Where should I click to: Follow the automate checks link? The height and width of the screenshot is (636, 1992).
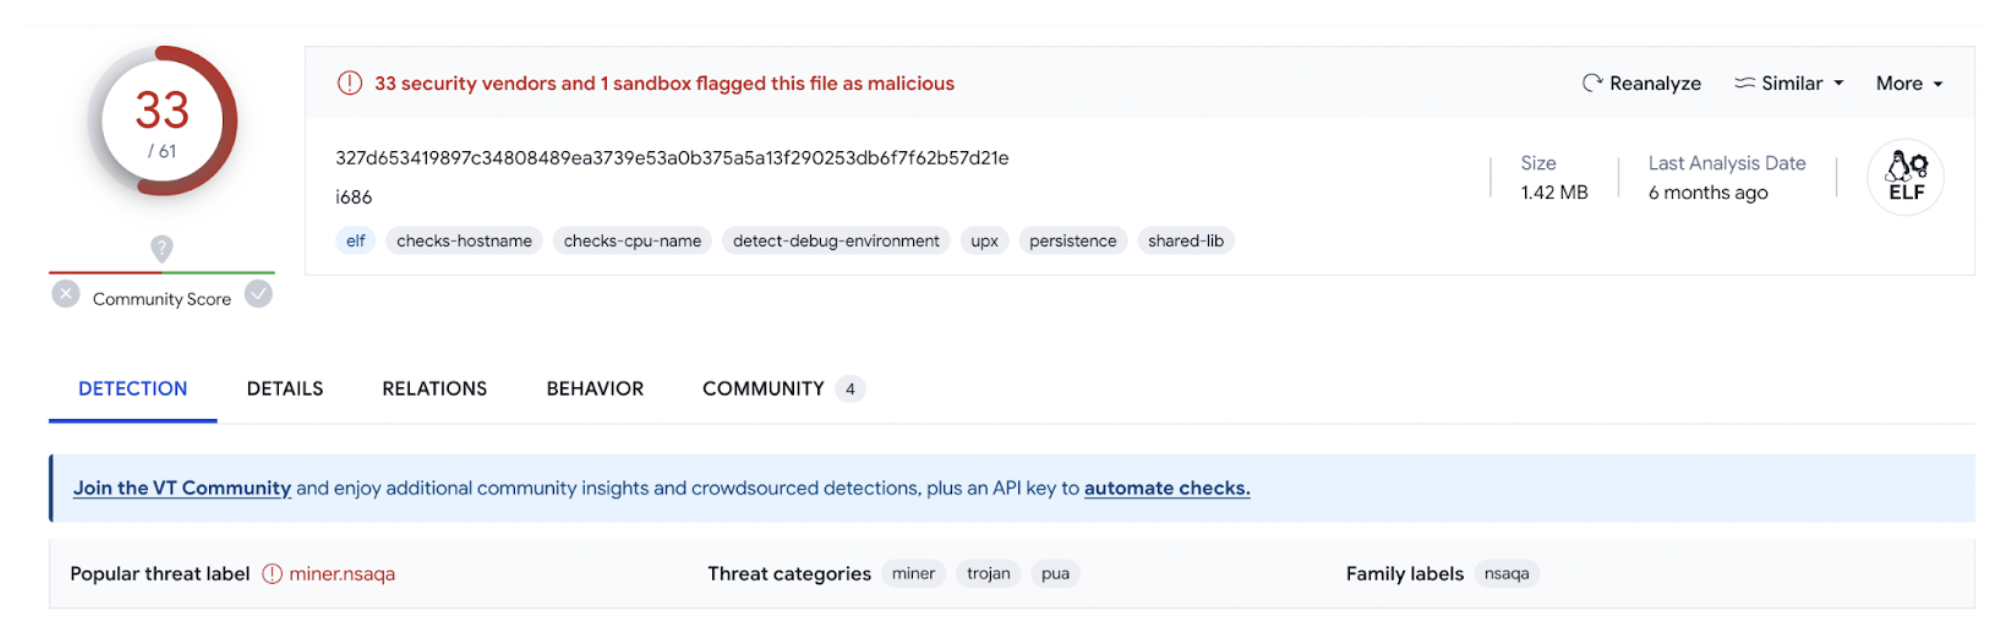(1166, 488)
